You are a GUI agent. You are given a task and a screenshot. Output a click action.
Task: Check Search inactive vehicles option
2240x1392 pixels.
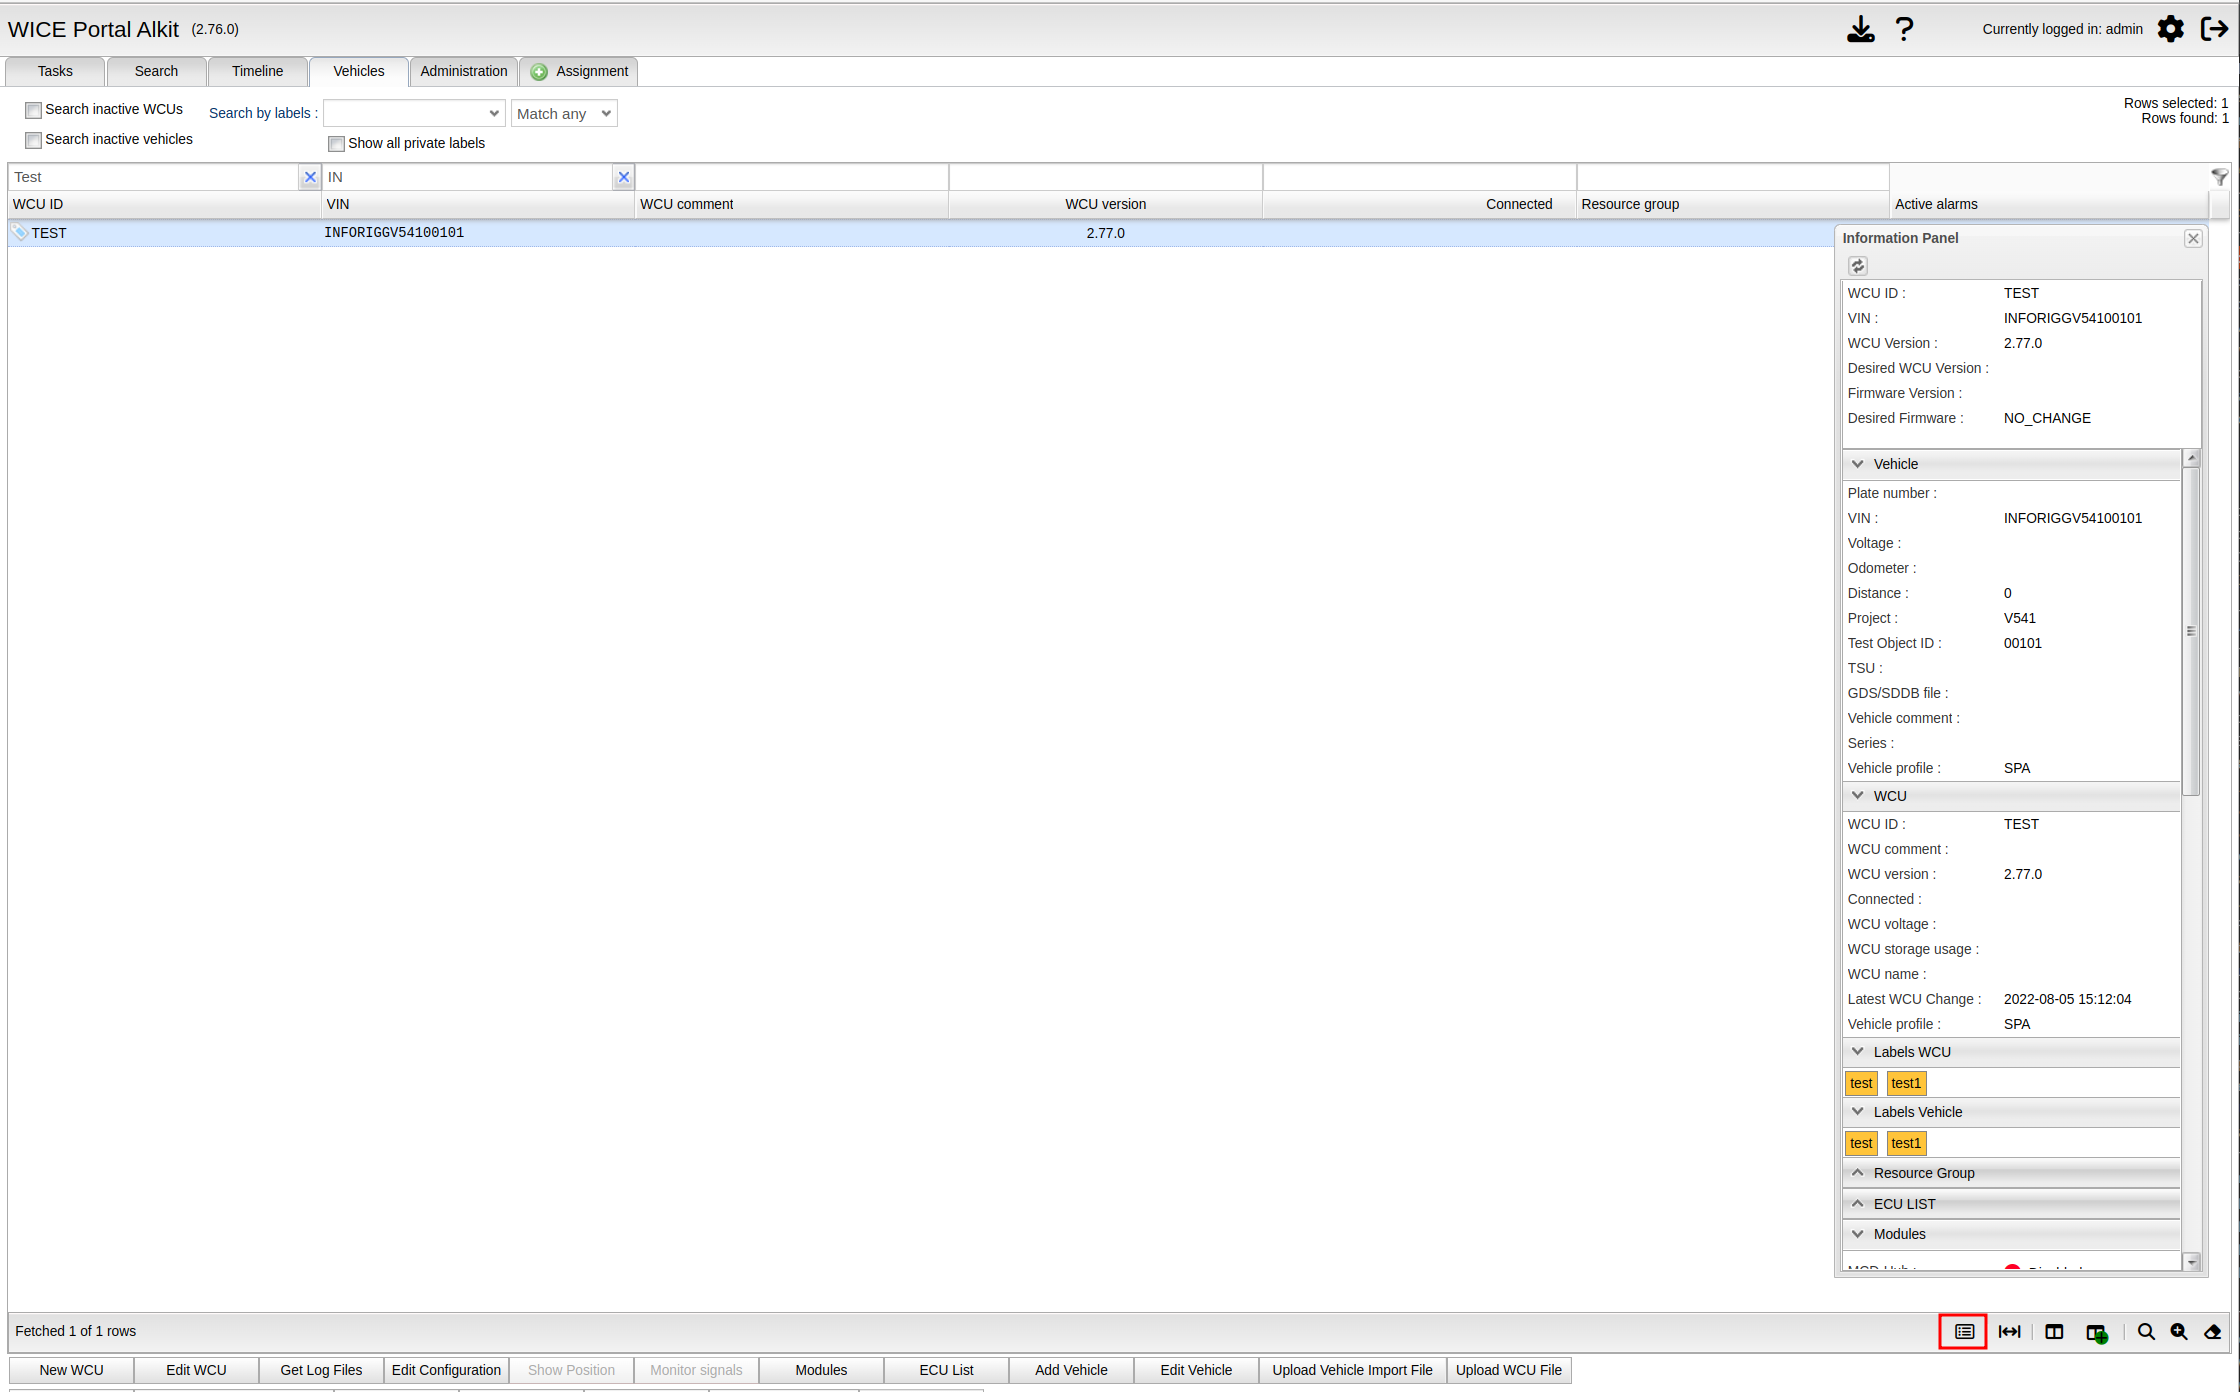point(34,140)
